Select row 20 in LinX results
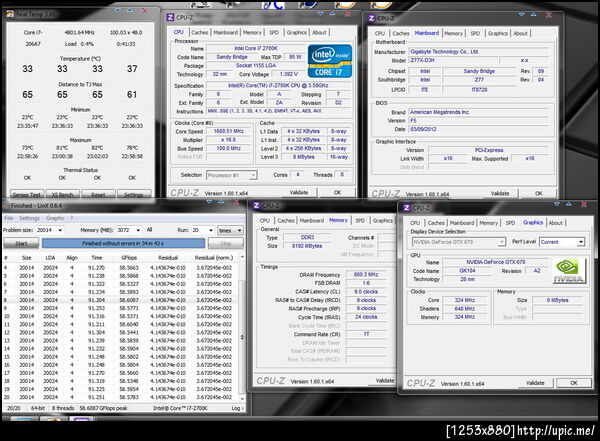600x441 pixels. coord(121,397)
